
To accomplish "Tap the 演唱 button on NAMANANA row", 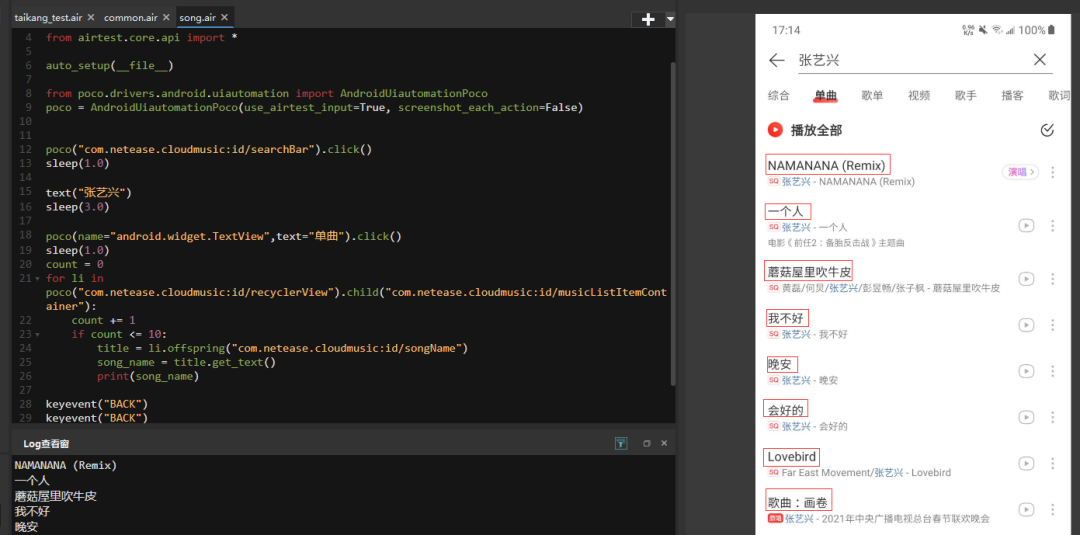I will click(x=1020, y=172).
